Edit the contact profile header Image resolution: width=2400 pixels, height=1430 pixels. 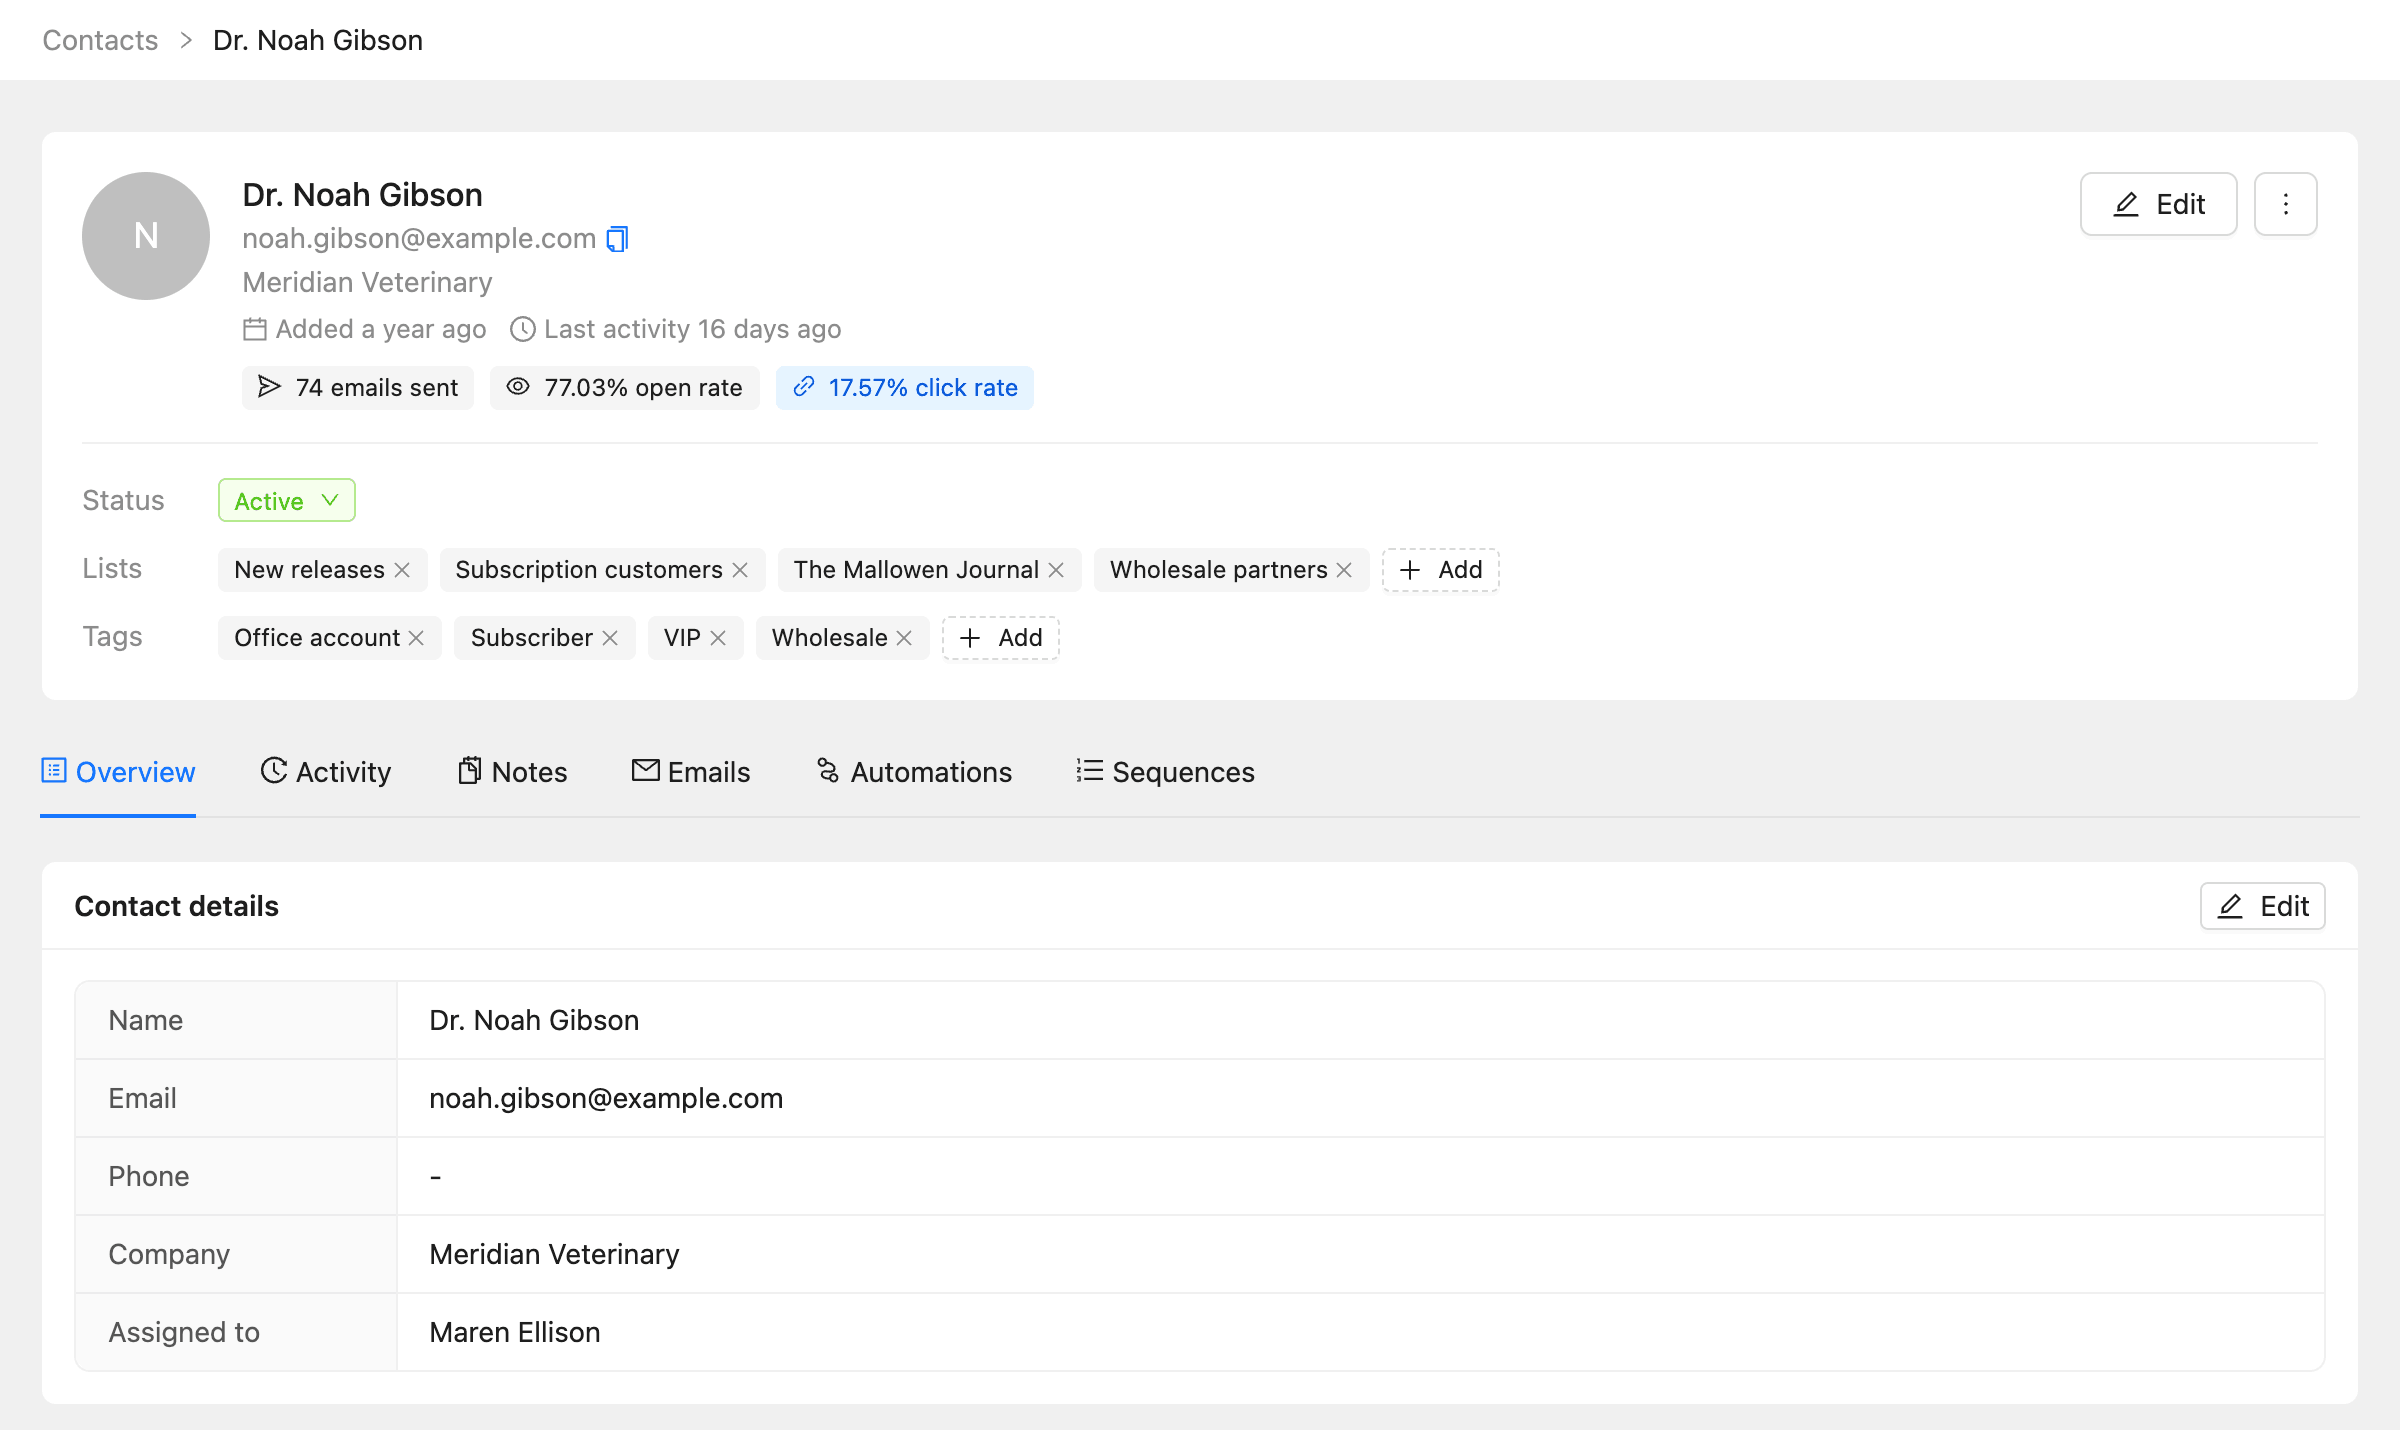click(x=2158, y=204)
